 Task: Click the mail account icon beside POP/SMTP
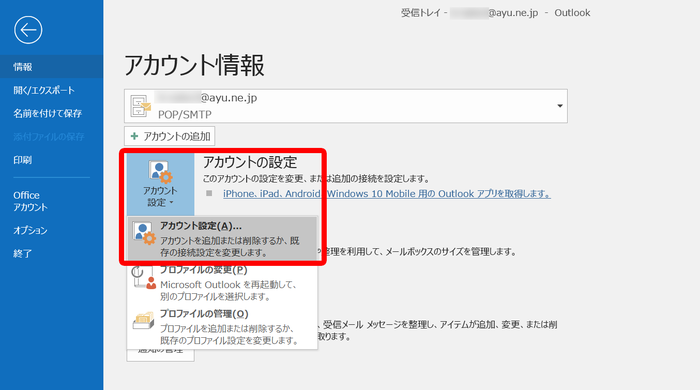[x=140, y=106]
